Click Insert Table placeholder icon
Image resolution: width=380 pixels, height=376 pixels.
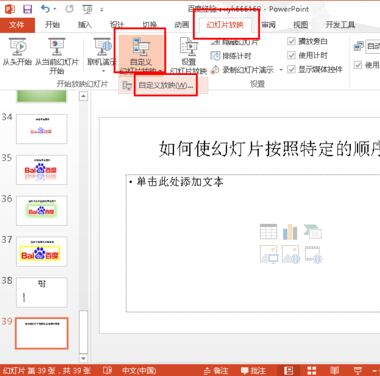point(268,232)
